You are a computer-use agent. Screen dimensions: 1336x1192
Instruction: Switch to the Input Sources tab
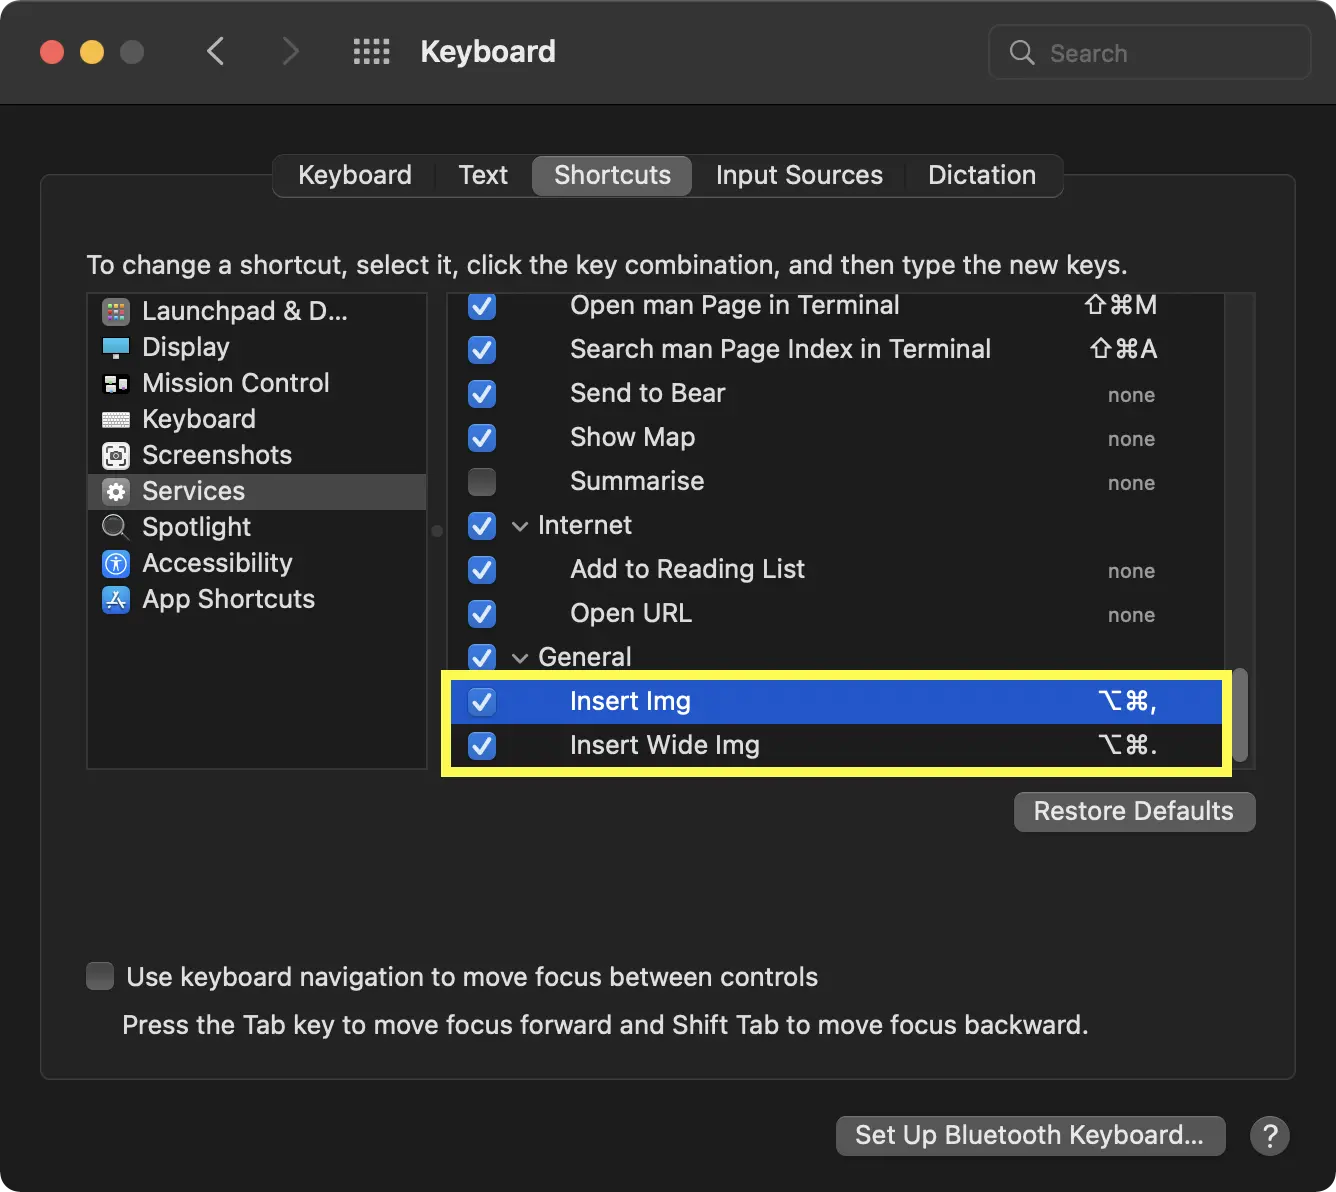[x=798, y=175]
